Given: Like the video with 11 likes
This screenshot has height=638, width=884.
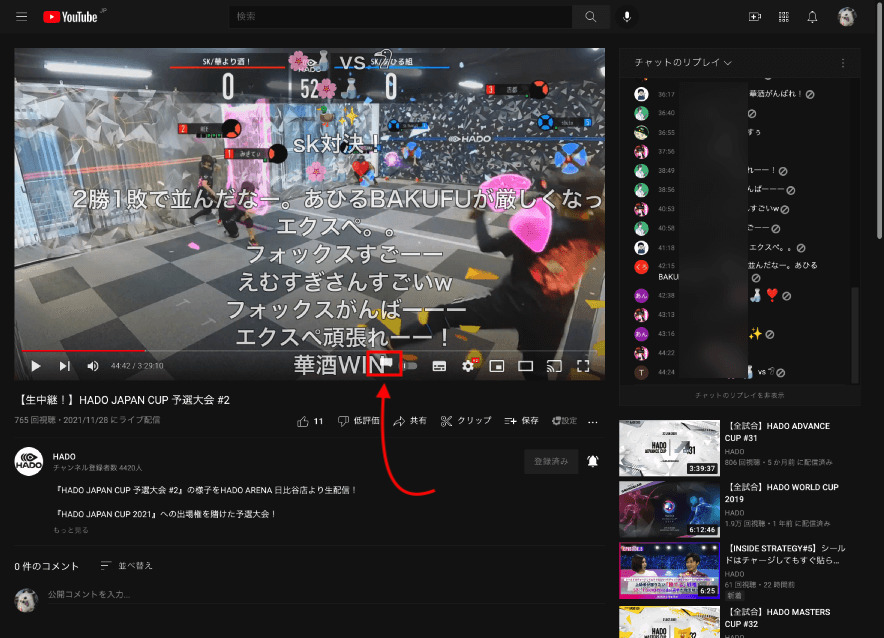Looking at the screenshot, I should coord(310,421).
